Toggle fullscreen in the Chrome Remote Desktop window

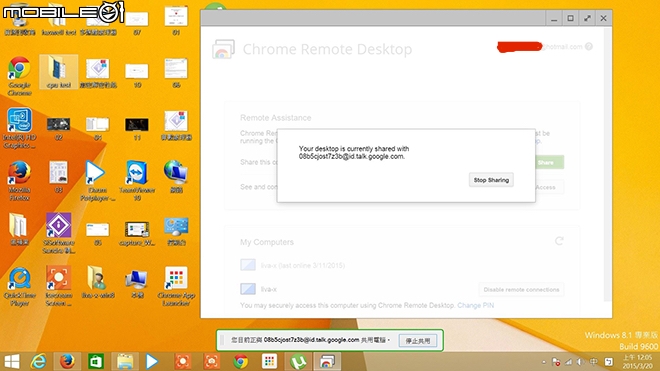pos(587,18)
